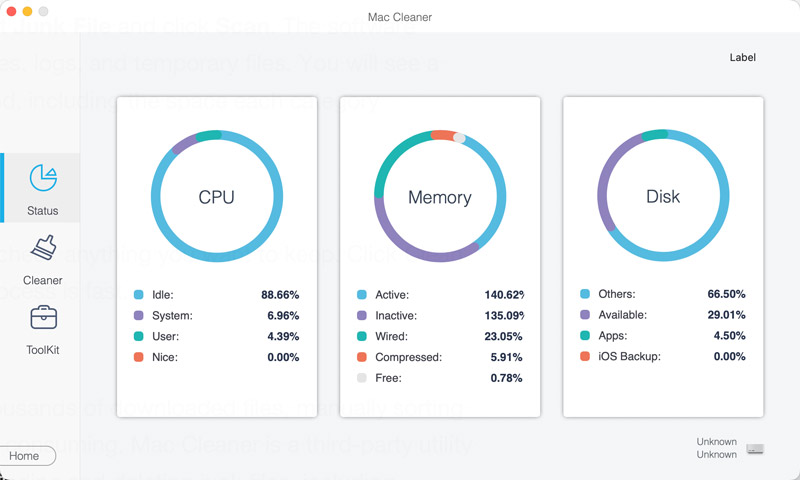
Task: Click the purple Inactive legend dot
Action: pyautogui.click(x=362, y=315)
